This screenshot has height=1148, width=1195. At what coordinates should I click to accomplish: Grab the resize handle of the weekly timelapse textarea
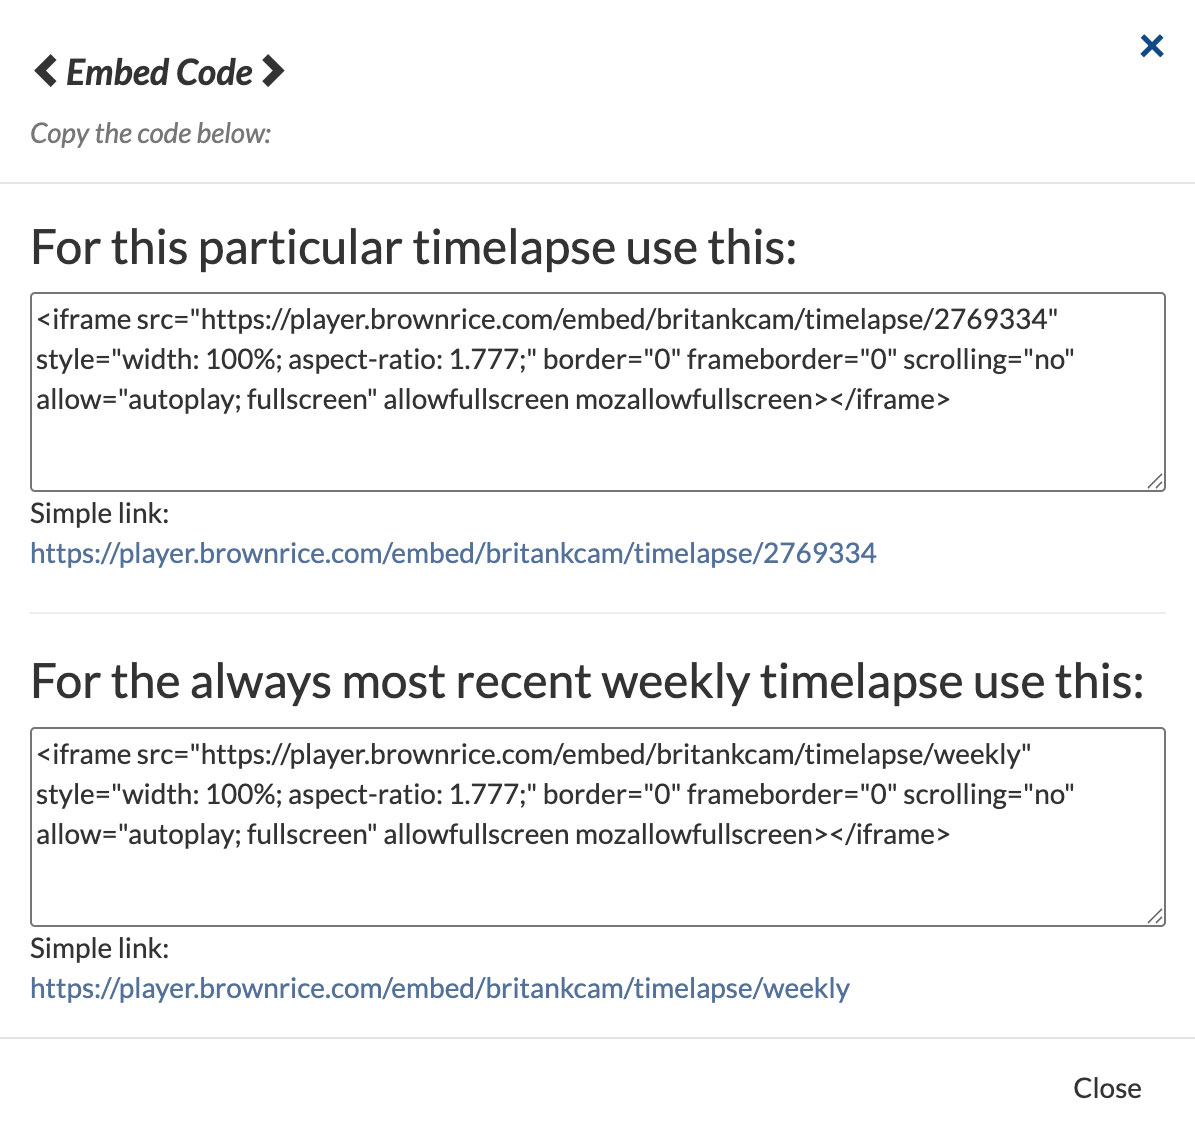(1155, 916)
